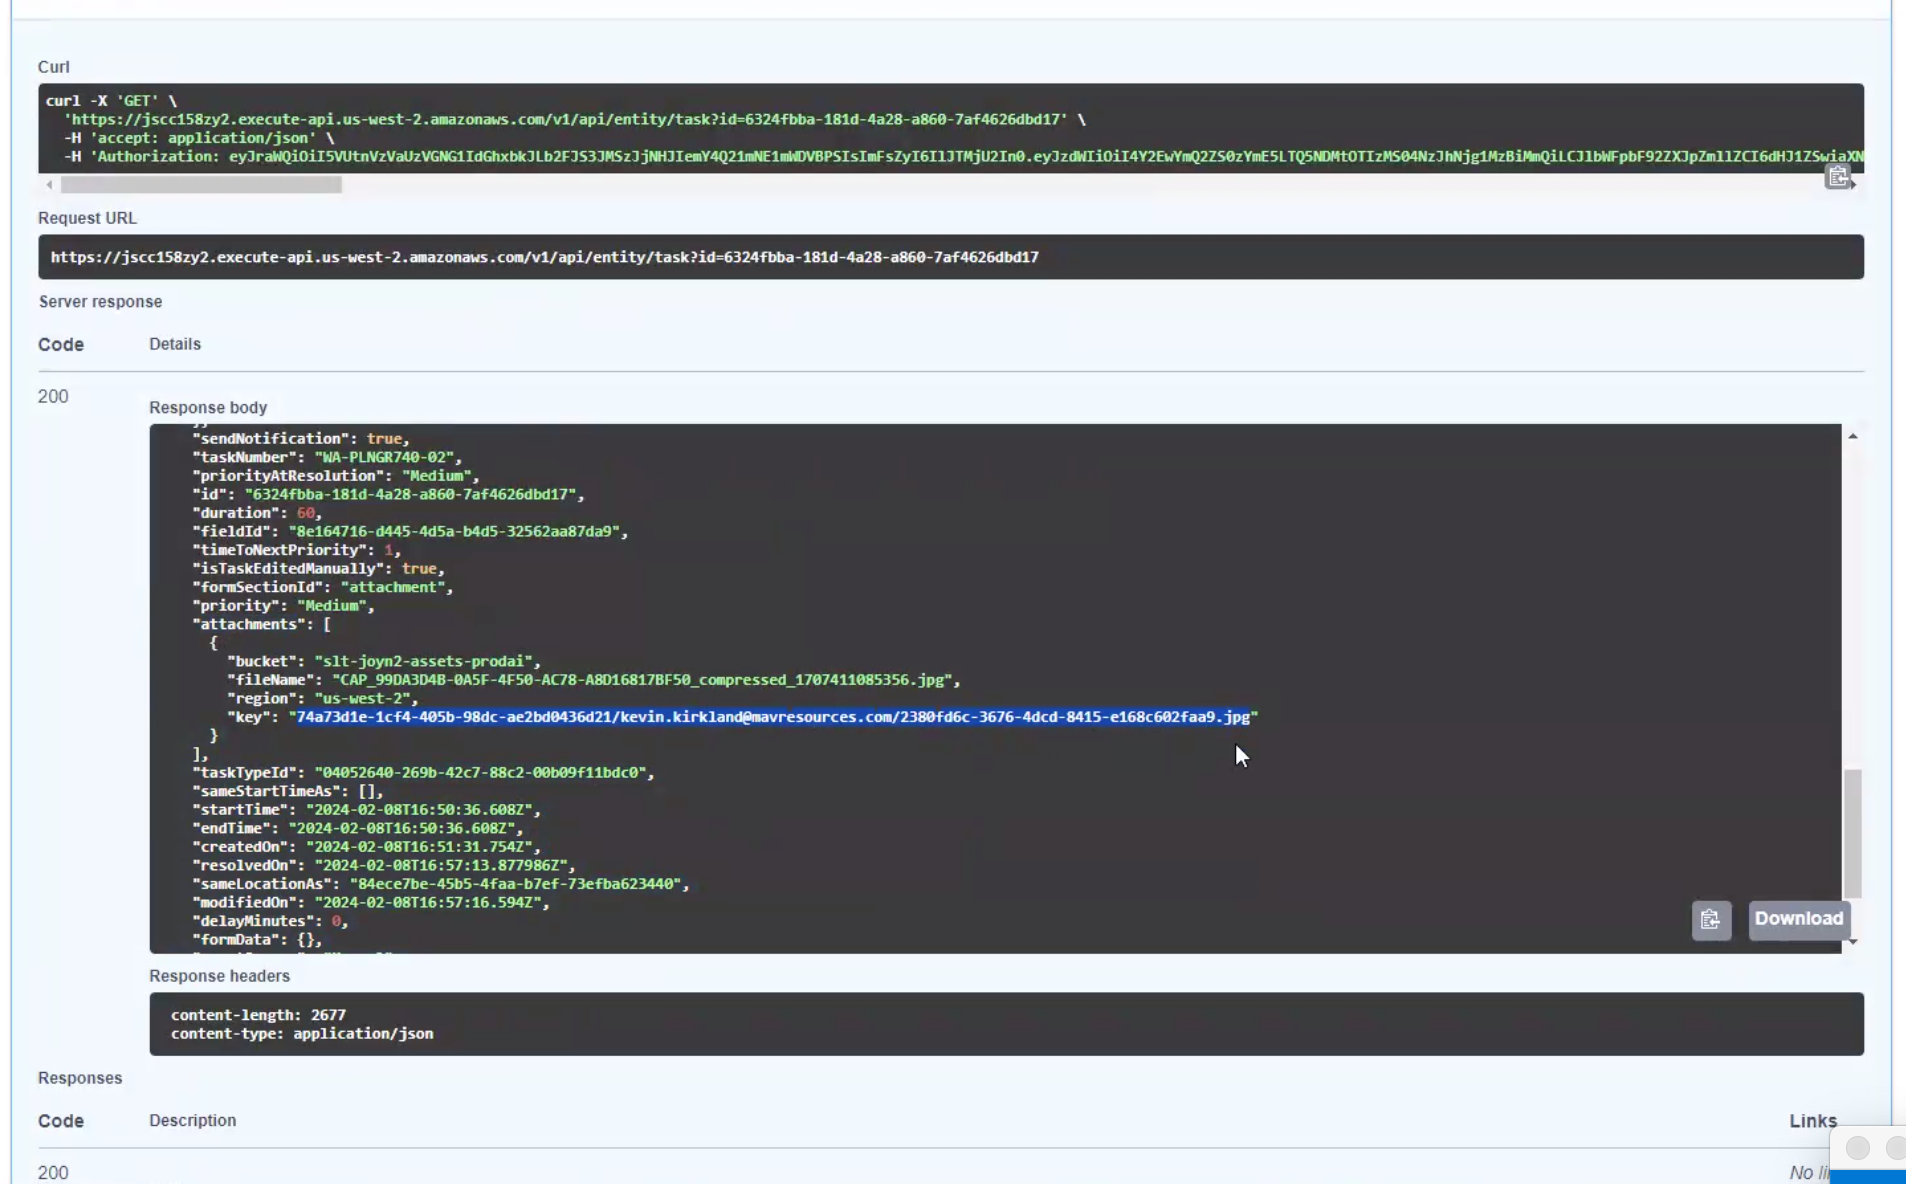Screen dimensions: 1906x1184
Task: Click the taskNumber value WA-PLNGR740-02
Action: 384,457
